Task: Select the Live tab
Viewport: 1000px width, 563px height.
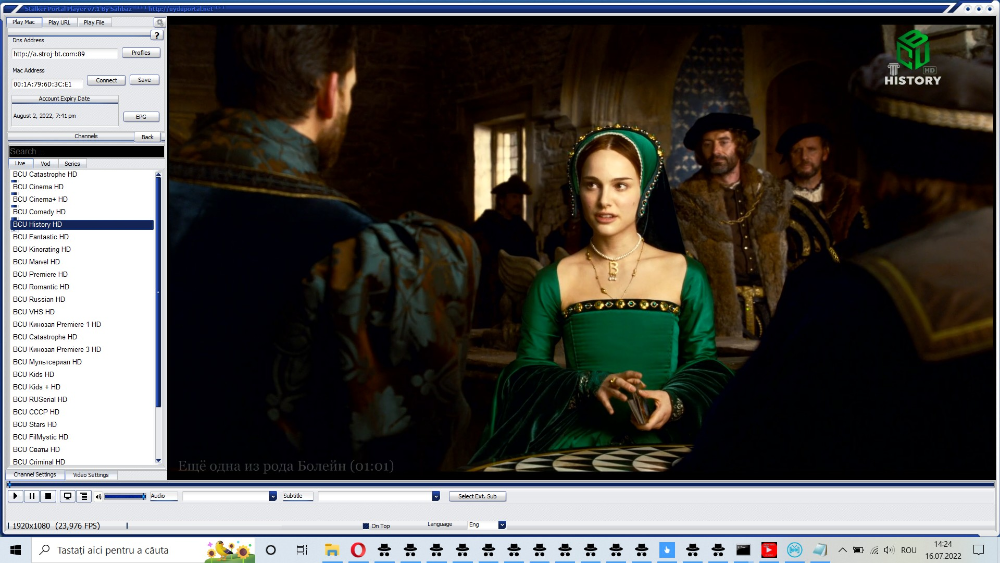Action: (20, 164)
